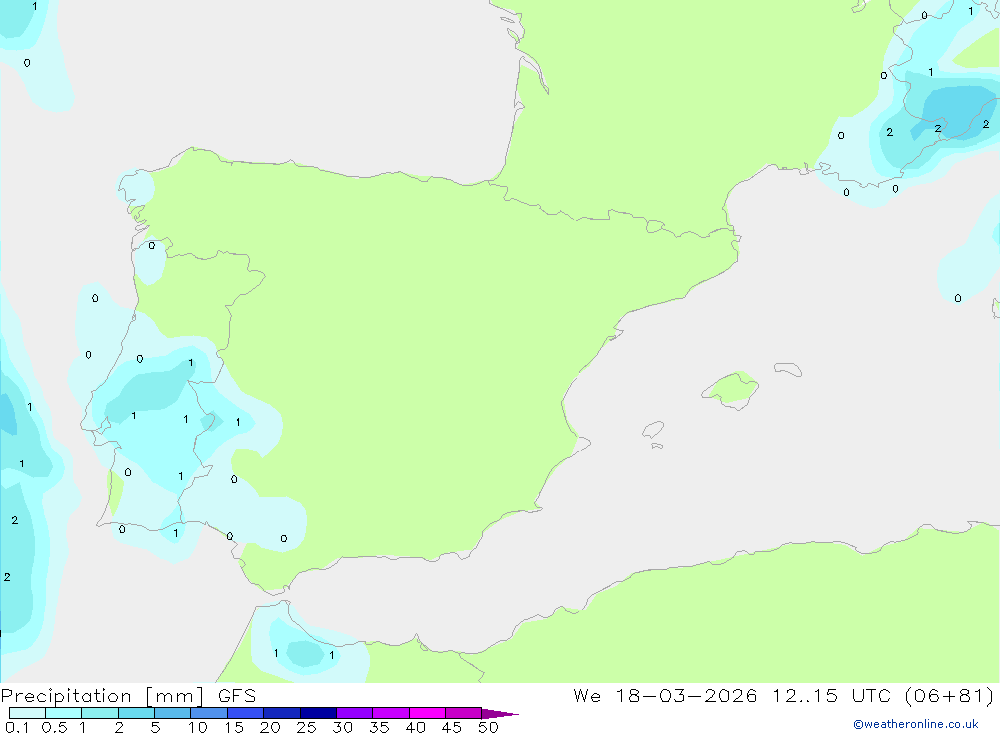
Task: Click the legend label "0.5"
Action: point(54,727)
